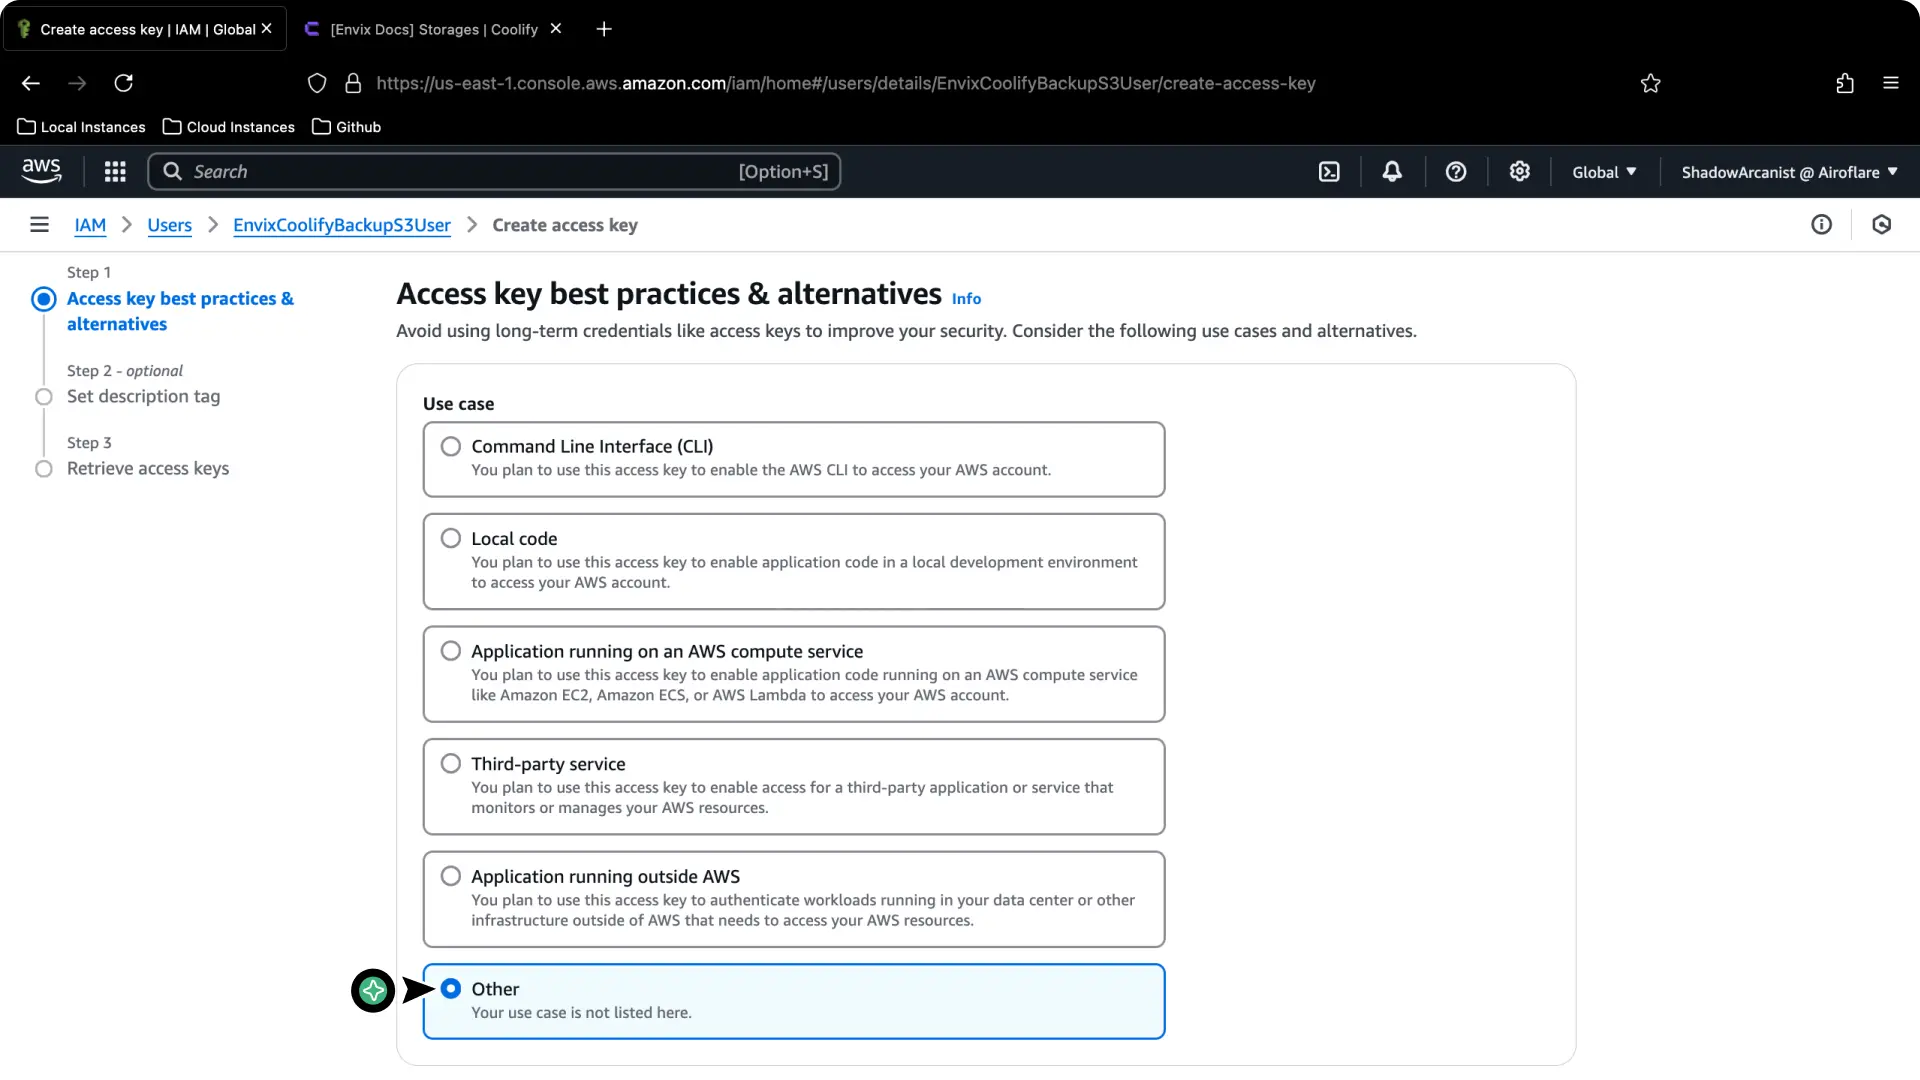Click the Step 1 progress indicator circle

pyautogui.click(x=44, y=298)
